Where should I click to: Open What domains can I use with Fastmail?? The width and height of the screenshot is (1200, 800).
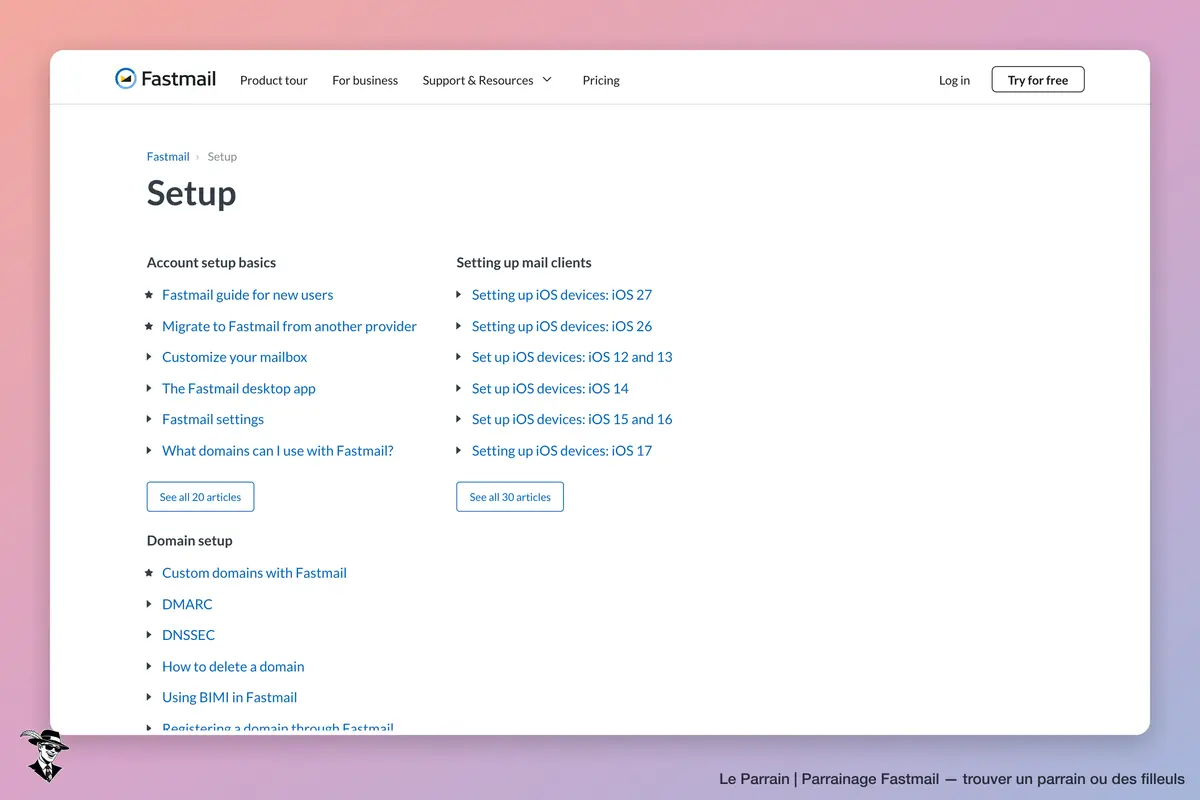point(278,450)
